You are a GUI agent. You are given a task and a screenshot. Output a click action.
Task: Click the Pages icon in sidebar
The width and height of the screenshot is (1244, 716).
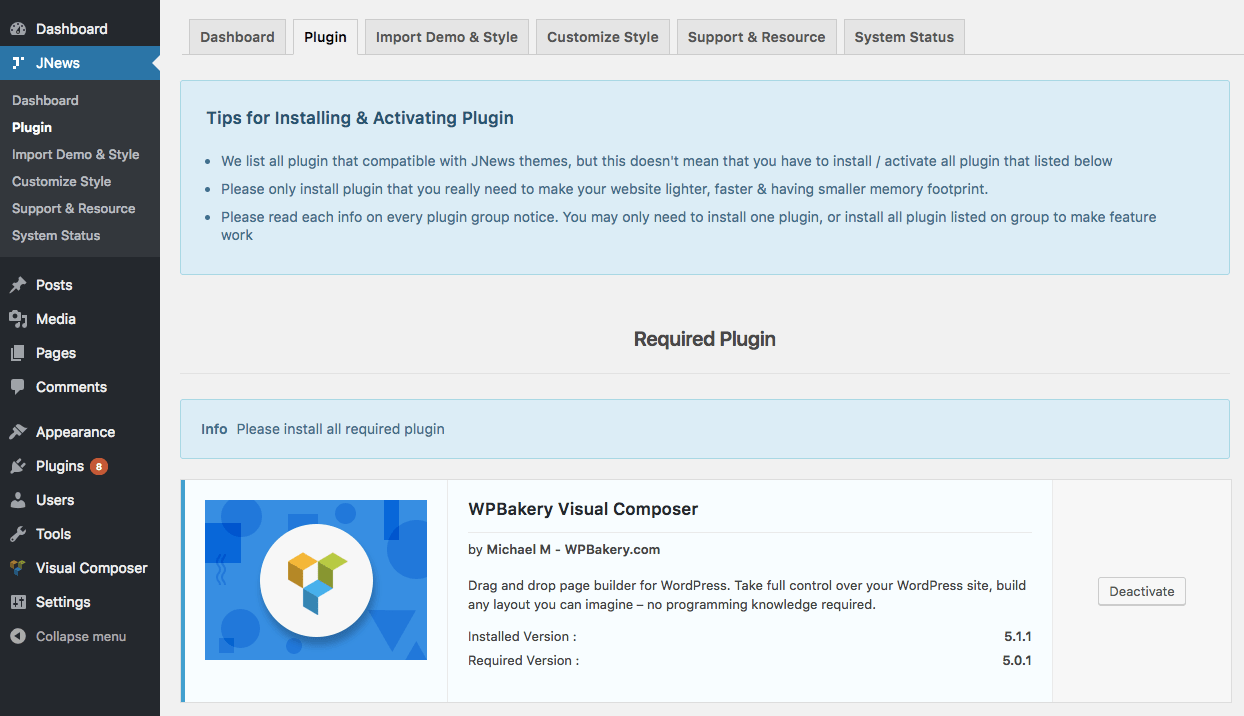(x=18, y=353)
